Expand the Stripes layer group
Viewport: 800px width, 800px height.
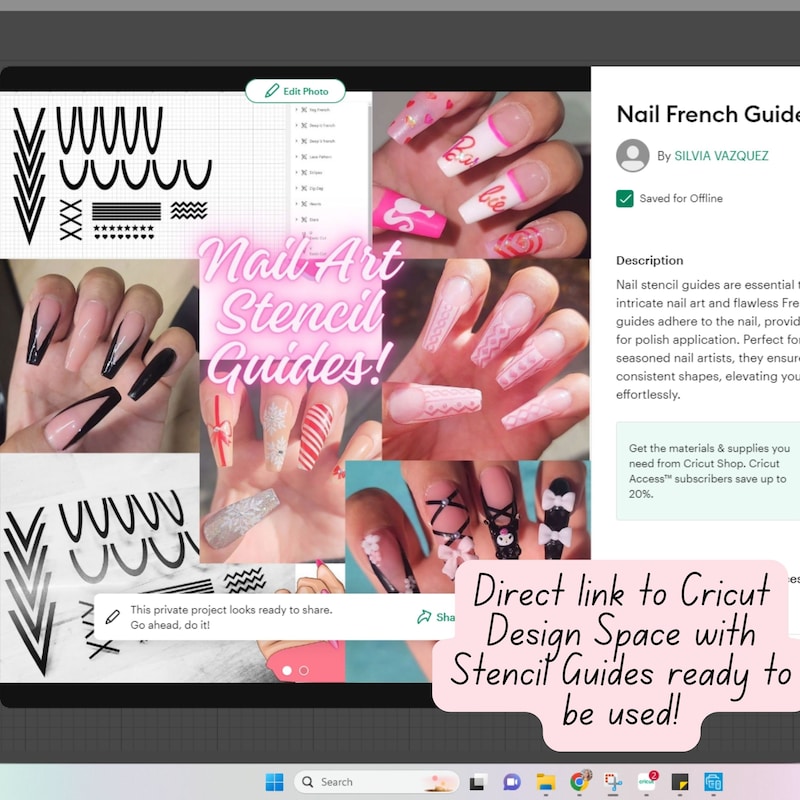pyautogui.click(x=297, y=172)
